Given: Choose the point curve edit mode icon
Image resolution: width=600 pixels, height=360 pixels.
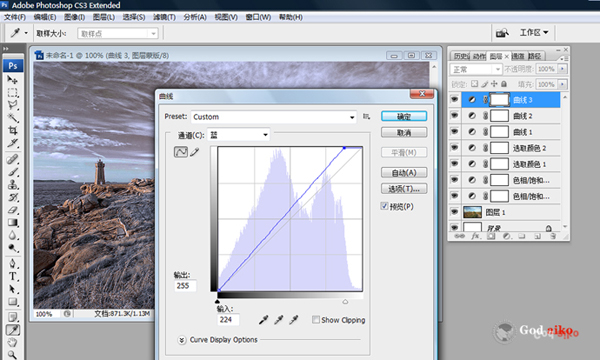Looking at the screenshot, I should point(181,152).
